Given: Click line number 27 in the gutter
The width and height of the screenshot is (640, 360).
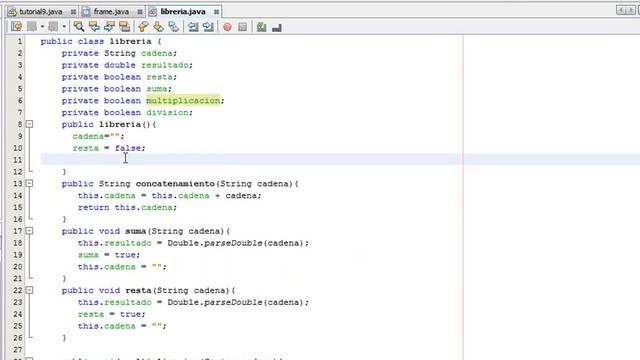Looking at the screenshot, I should tap(18, 349).
